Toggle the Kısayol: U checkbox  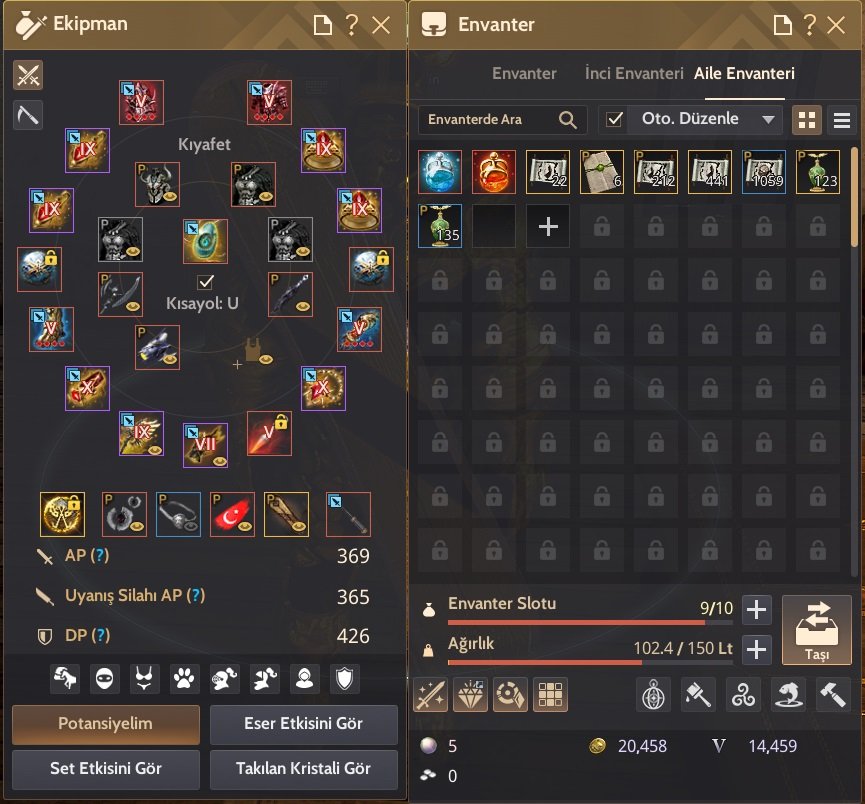(205, 282)
